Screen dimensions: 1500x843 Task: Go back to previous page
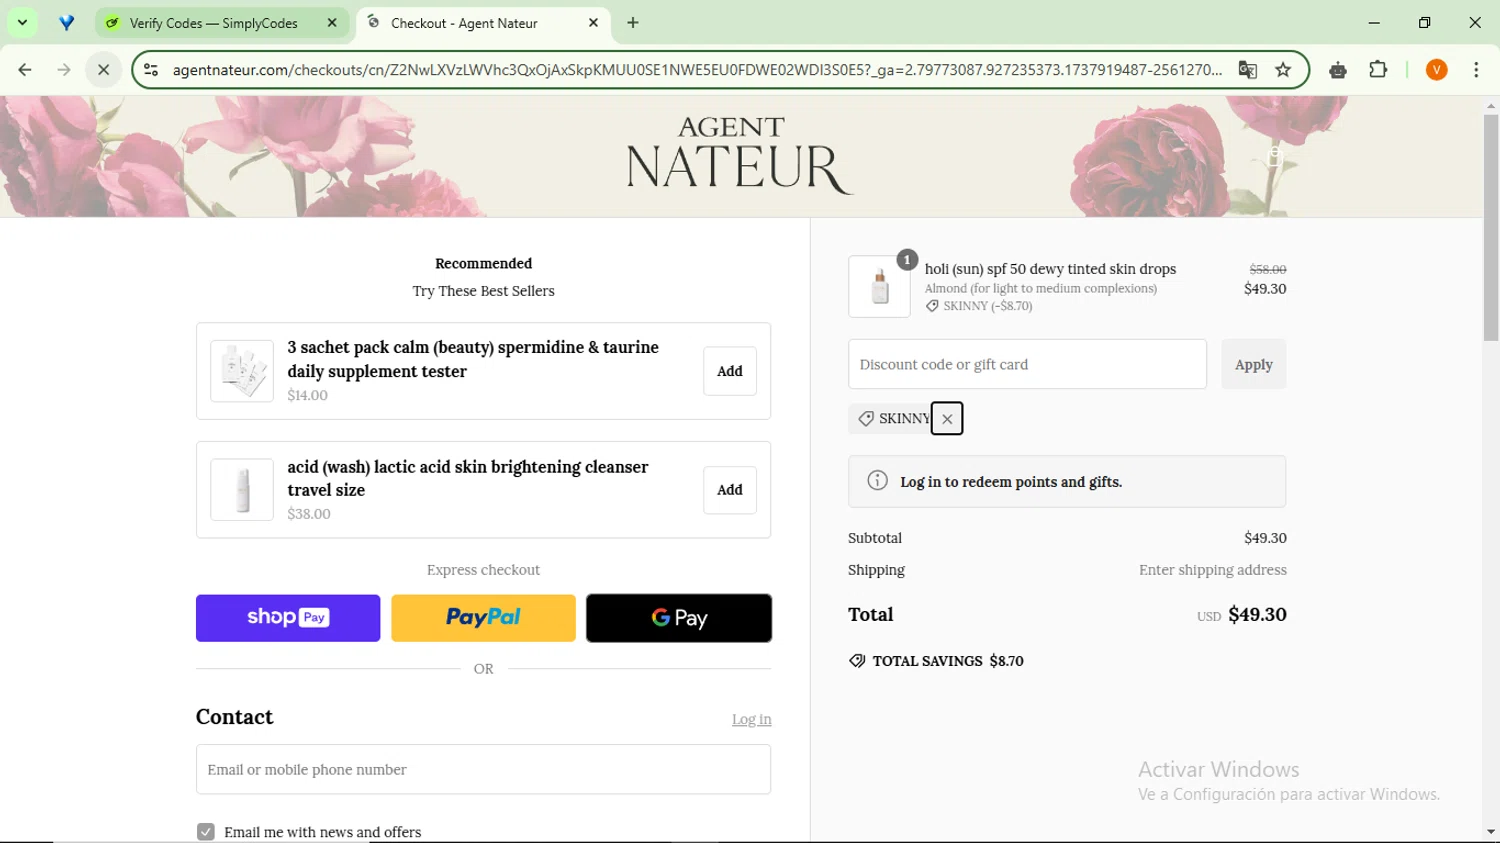(25, 70)
